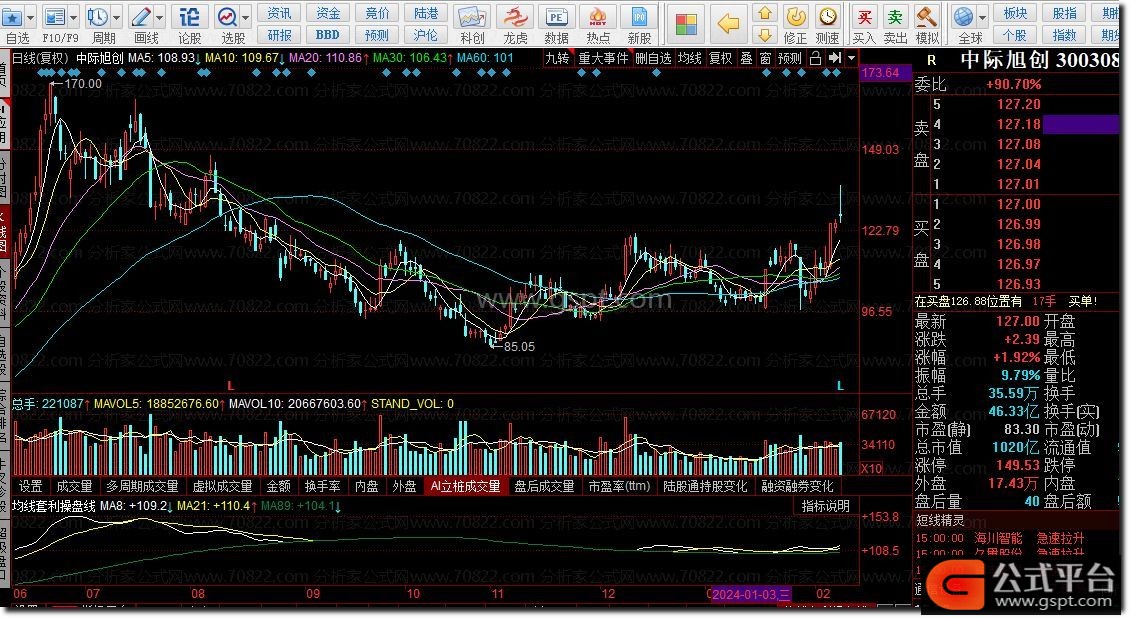Open the 热点 hot topics flame icon
The image size is (1131, 618).
598,17
